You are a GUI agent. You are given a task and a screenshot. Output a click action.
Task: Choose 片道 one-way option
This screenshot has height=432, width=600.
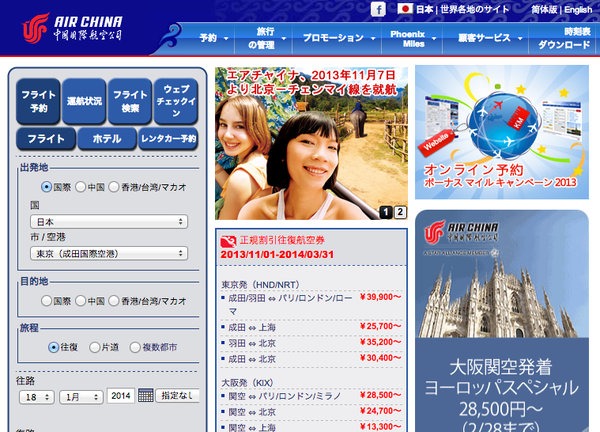(x=94, y=347)
